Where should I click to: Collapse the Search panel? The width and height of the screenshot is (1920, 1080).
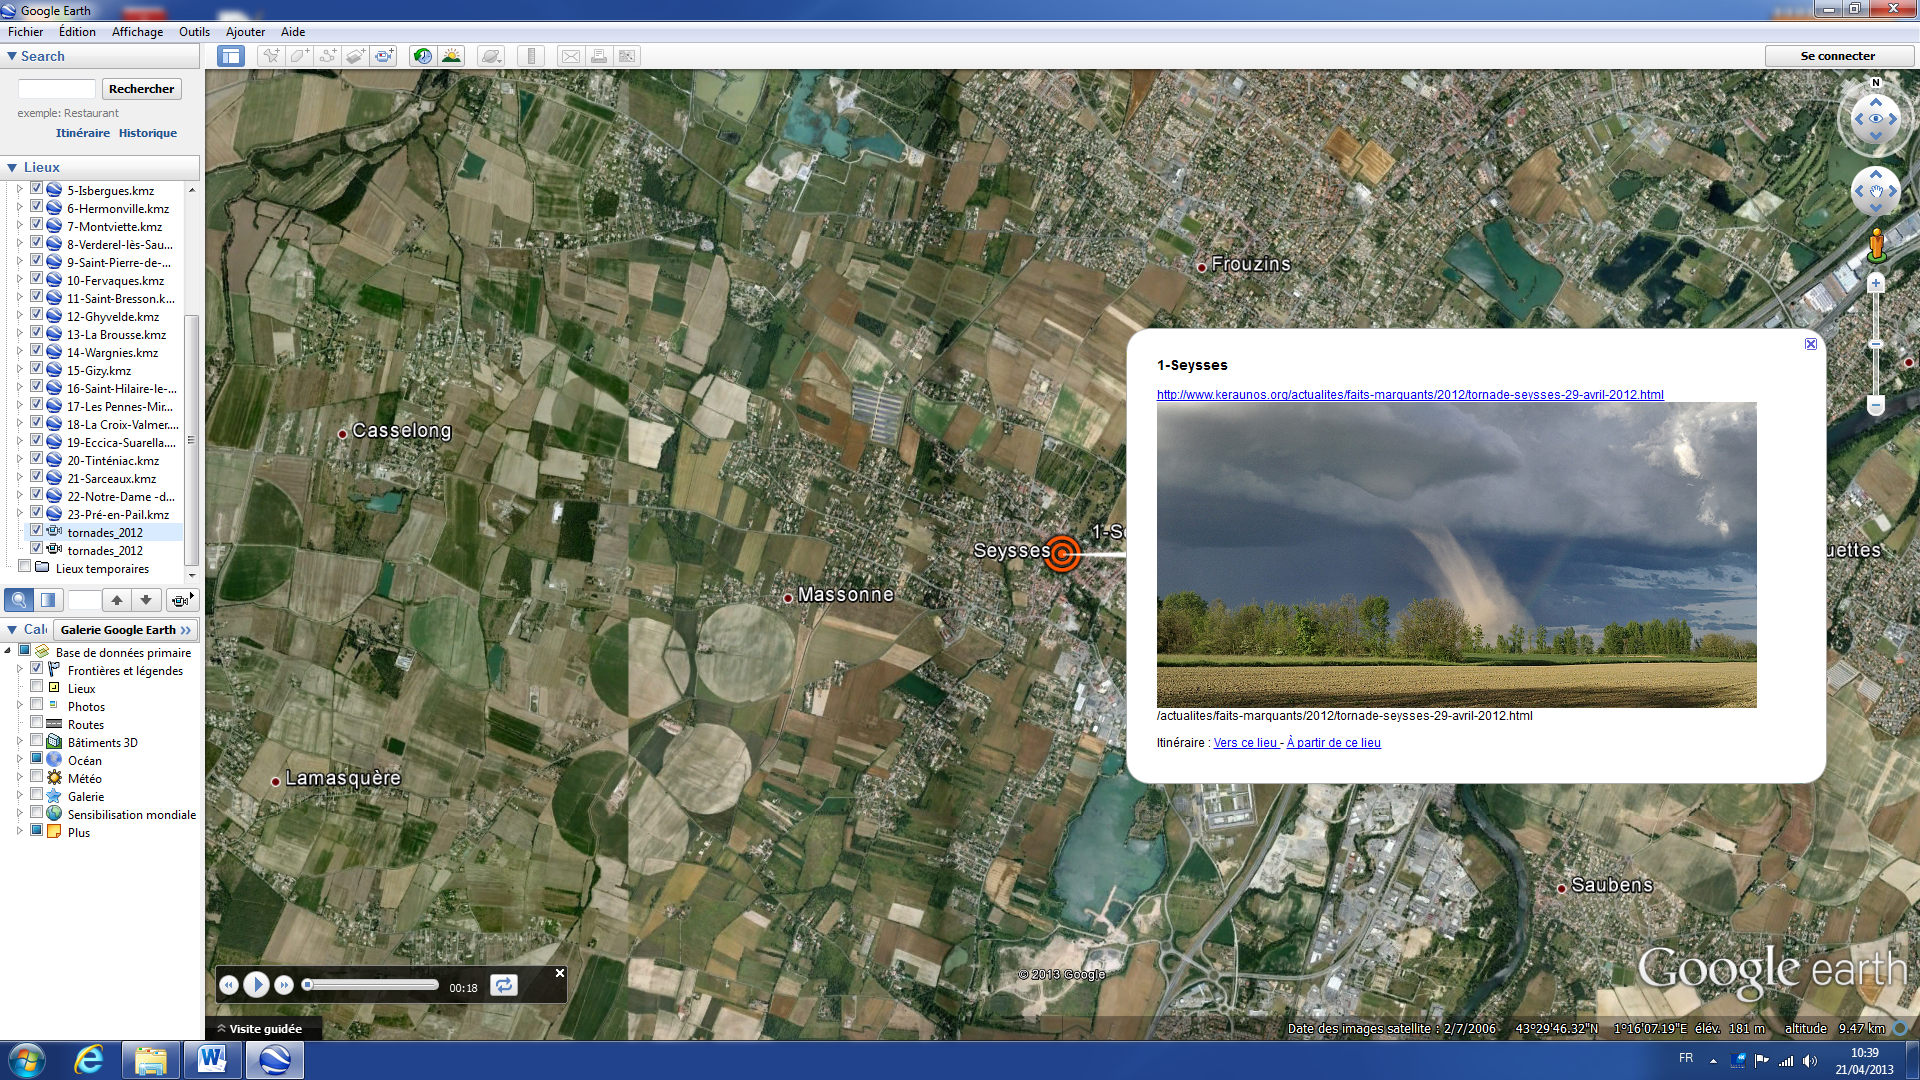(12, 56)
